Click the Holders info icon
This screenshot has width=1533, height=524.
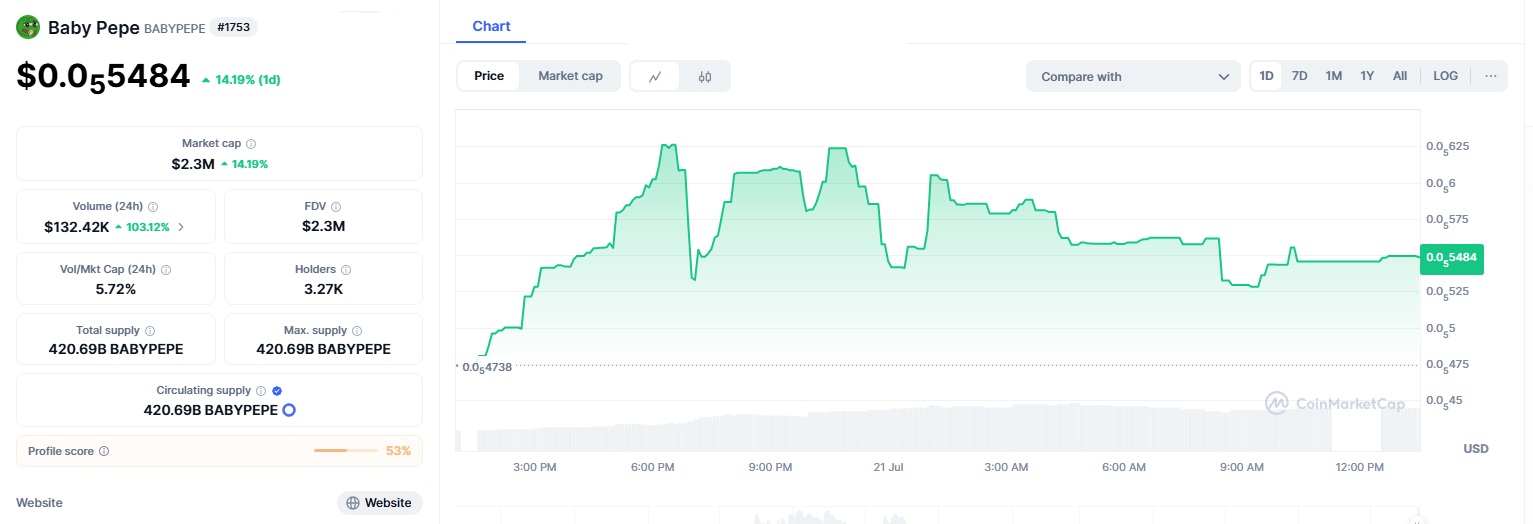(346, 270)
